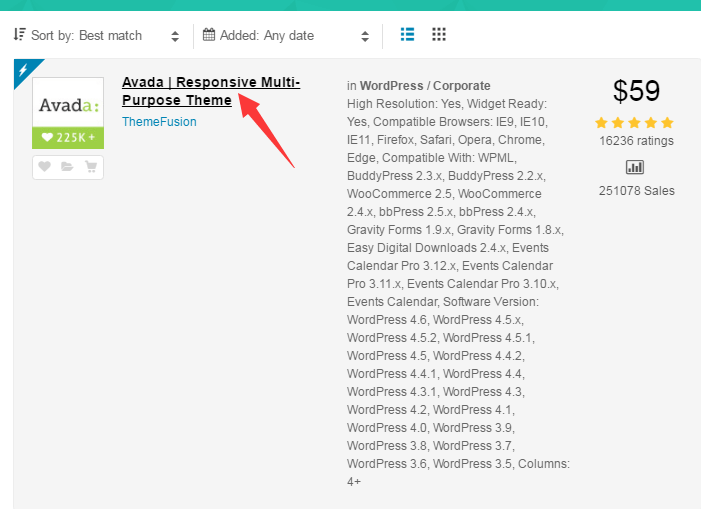Open Avada Responsive Multi-Purpose Theme title link
Viewport: 701px width, 509px height.
pyautogui.click(x=211, y=91)
